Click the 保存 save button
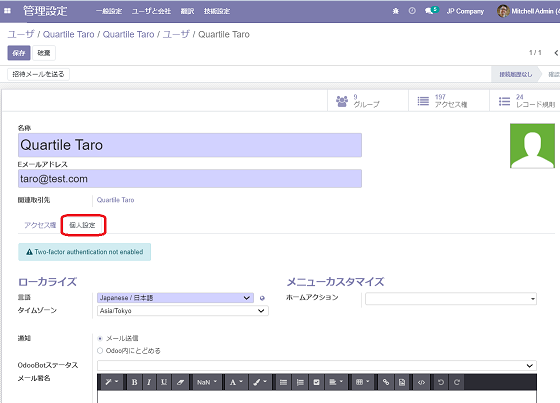The image size is (560, 403). pyautogui.click(x=19, y=53)
